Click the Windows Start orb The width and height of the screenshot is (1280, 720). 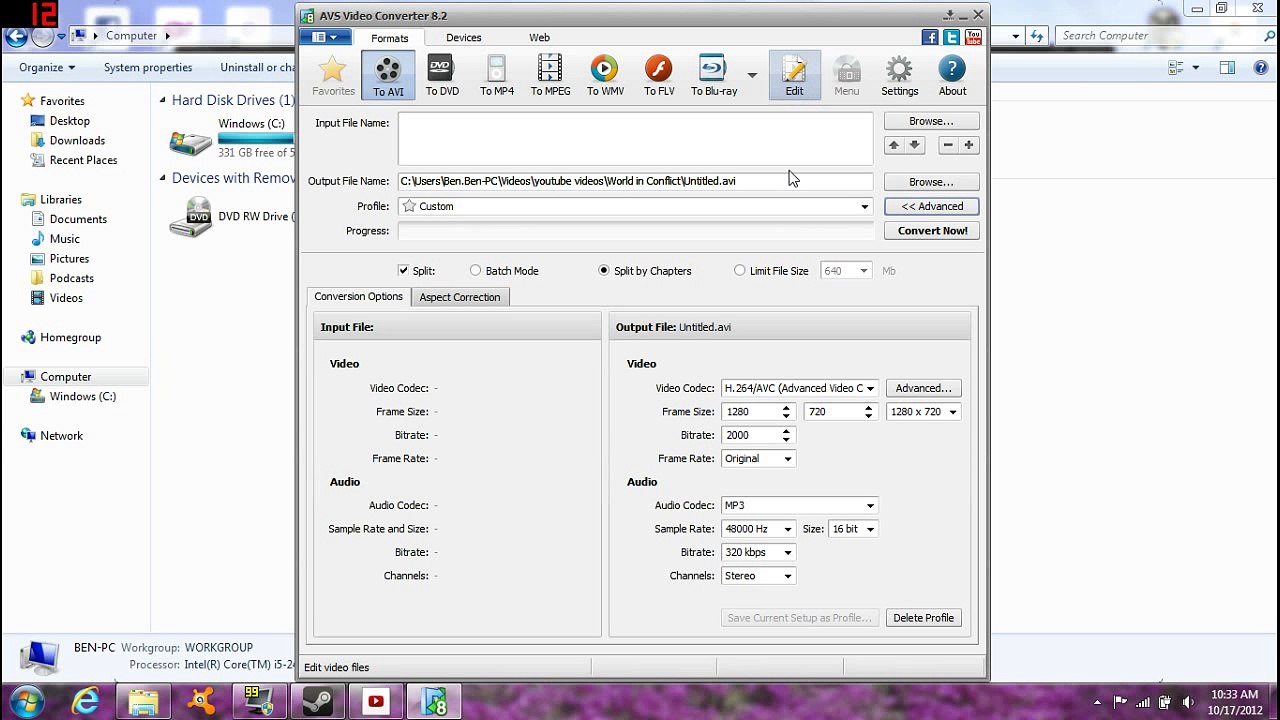click(27, 701)
